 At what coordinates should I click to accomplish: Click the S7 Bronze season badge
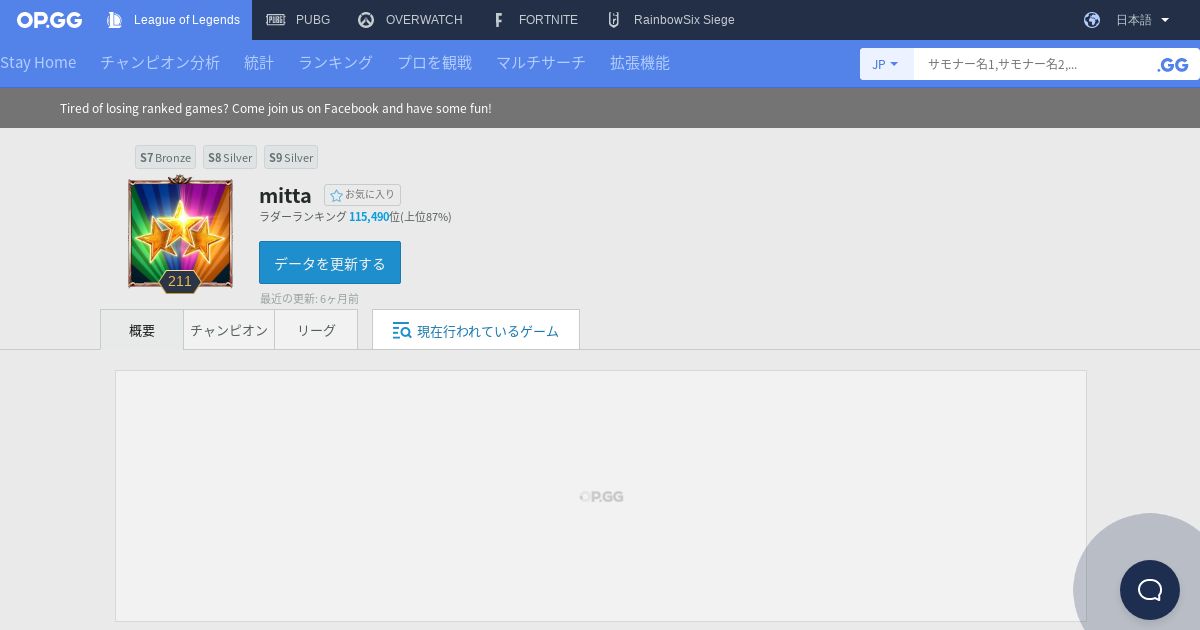[x=165, y=157]
